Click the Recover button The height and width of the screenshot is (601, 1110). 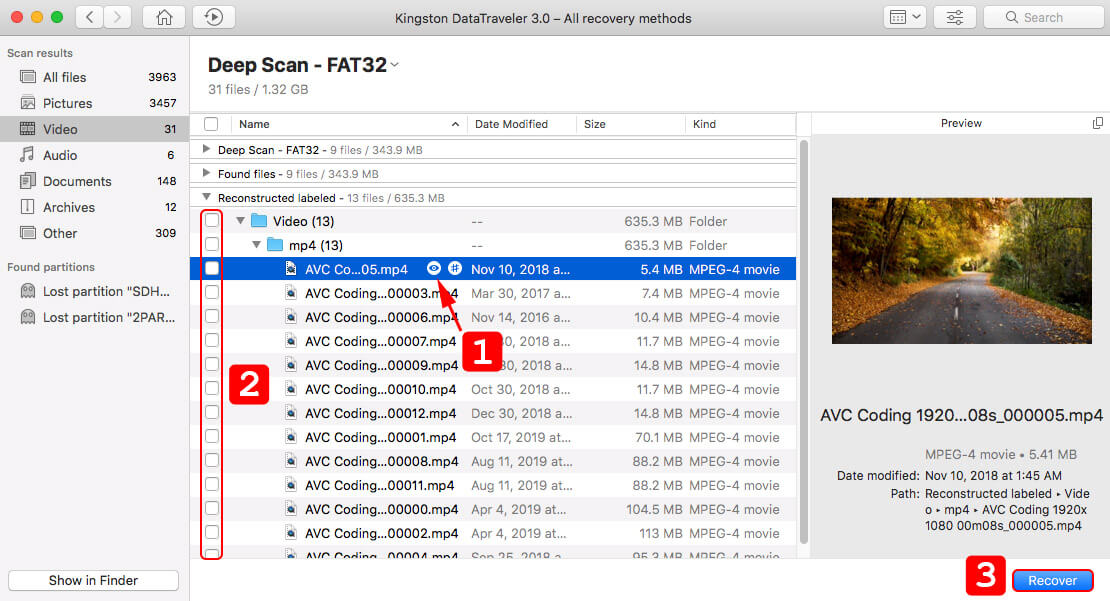point(1052,580)
